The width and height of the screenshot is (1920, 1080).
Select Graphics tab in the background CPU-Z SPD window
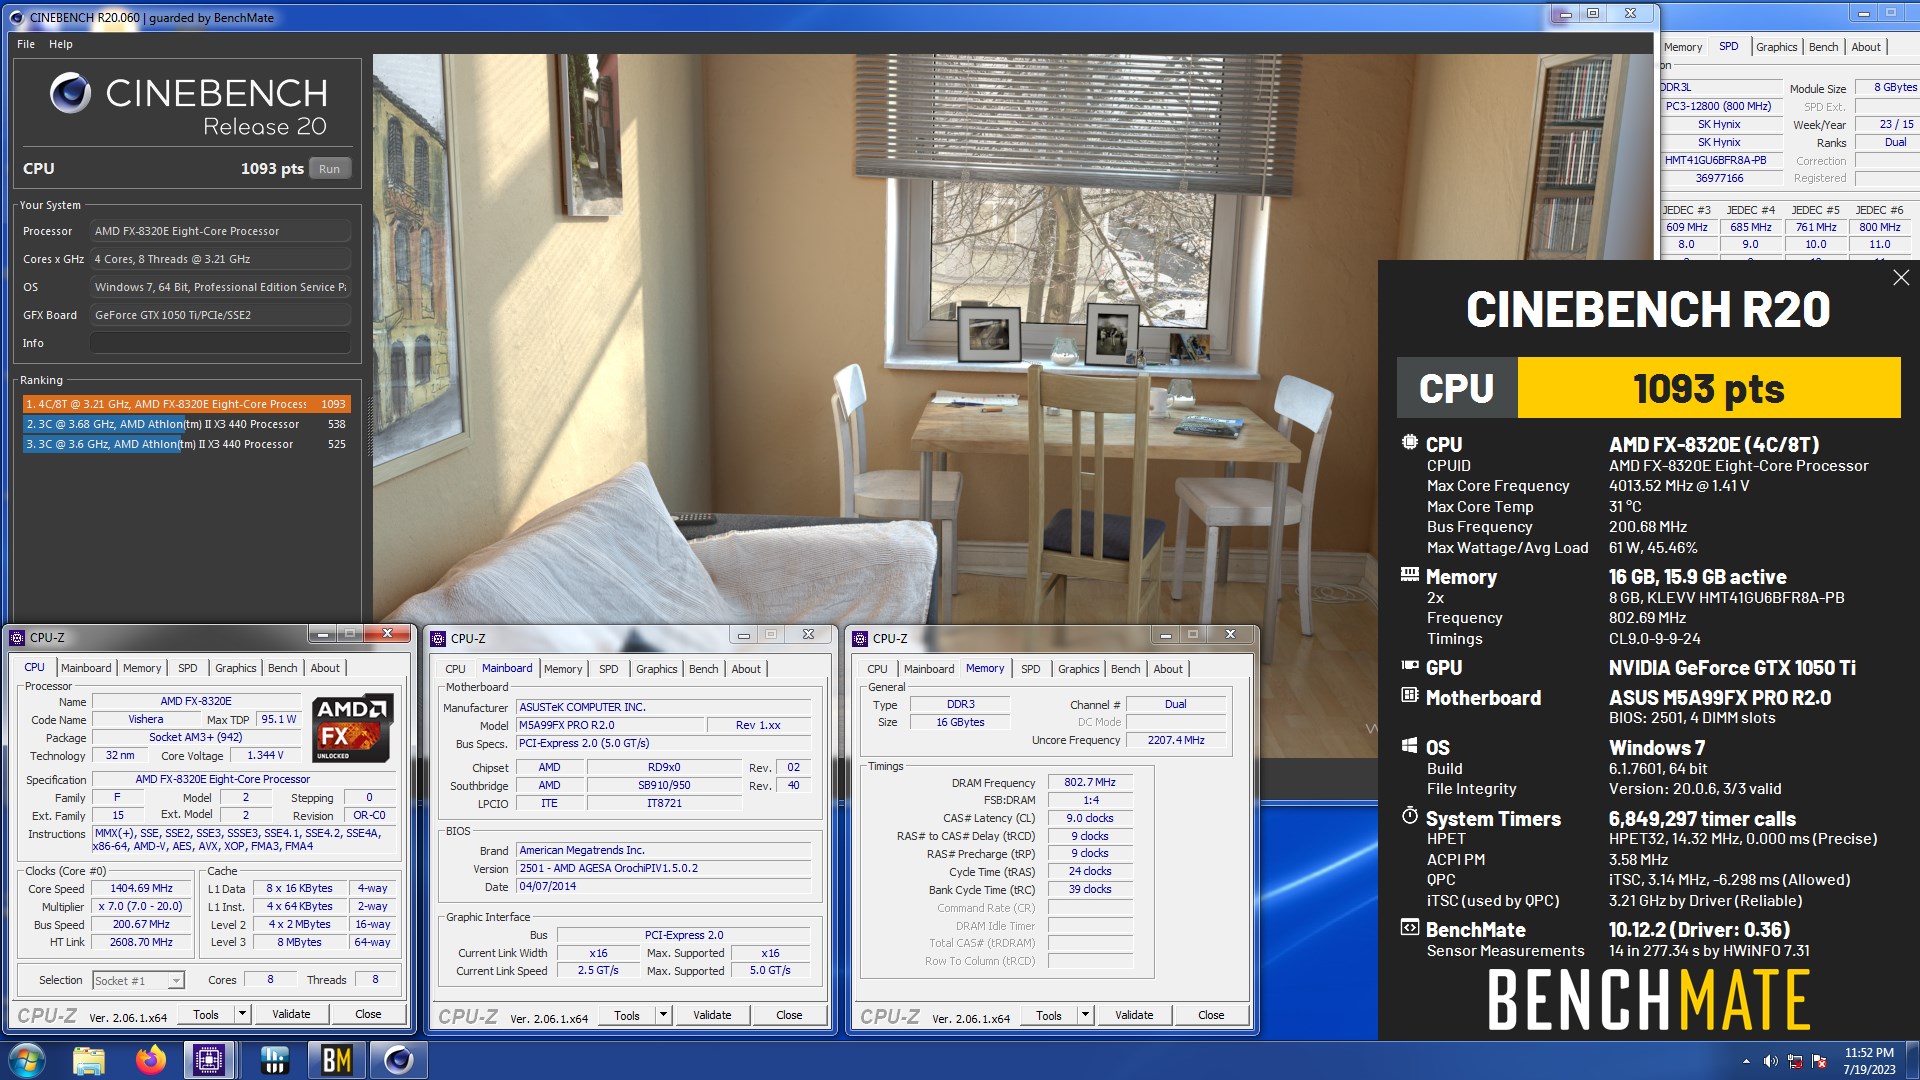(x=1776, y=47)
